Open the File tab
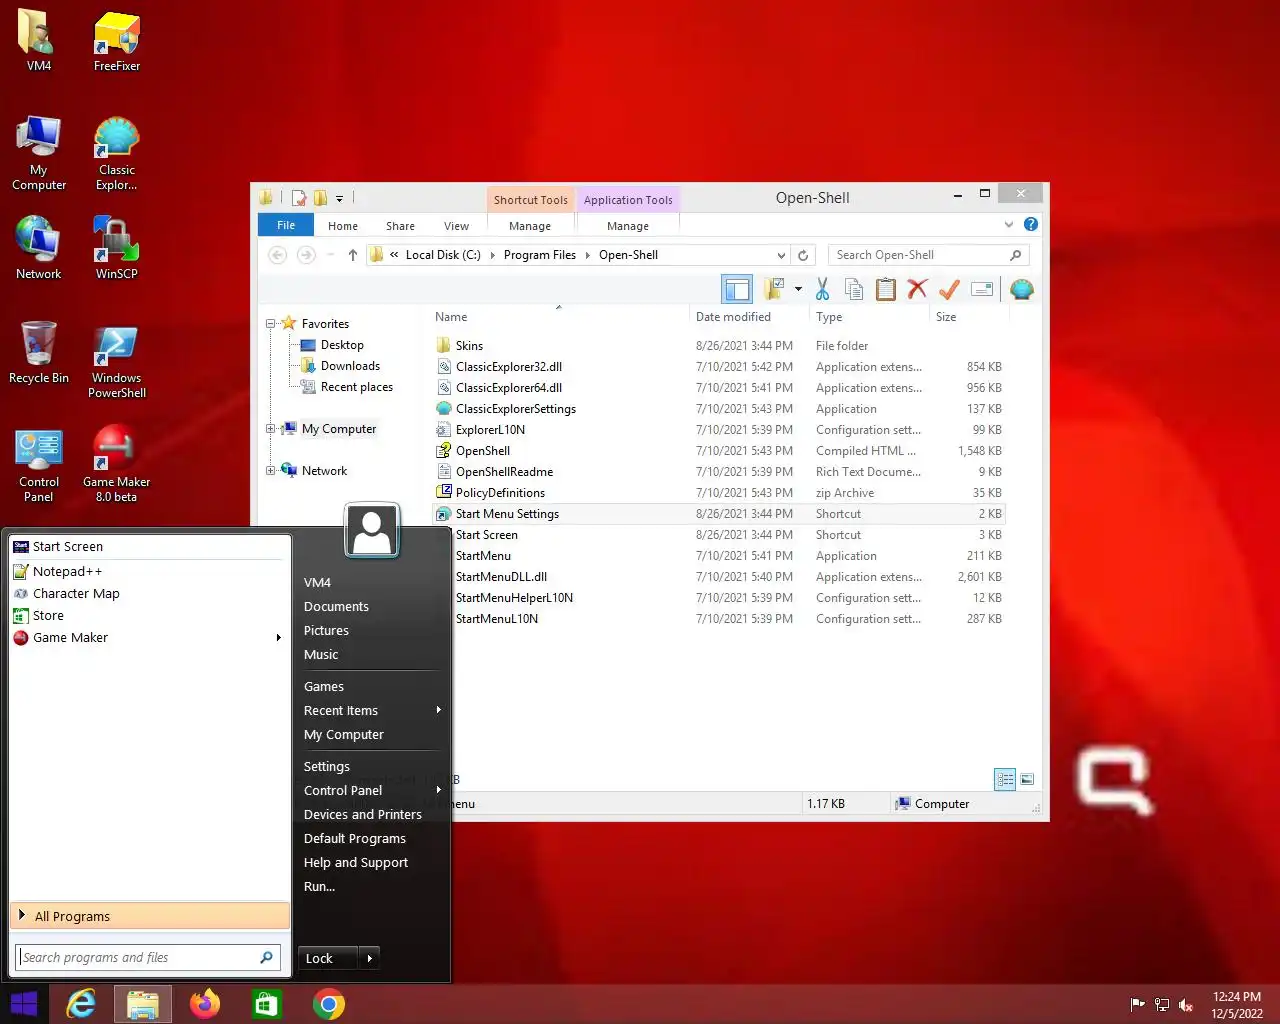 coord(286,225)
